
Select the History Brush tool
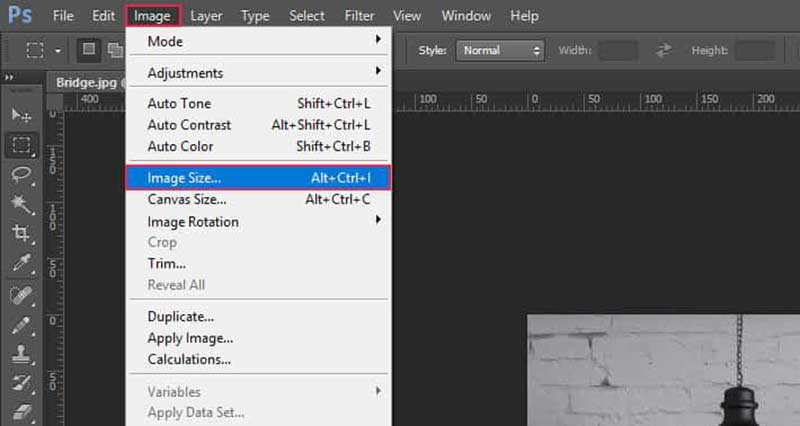(21, 383)
